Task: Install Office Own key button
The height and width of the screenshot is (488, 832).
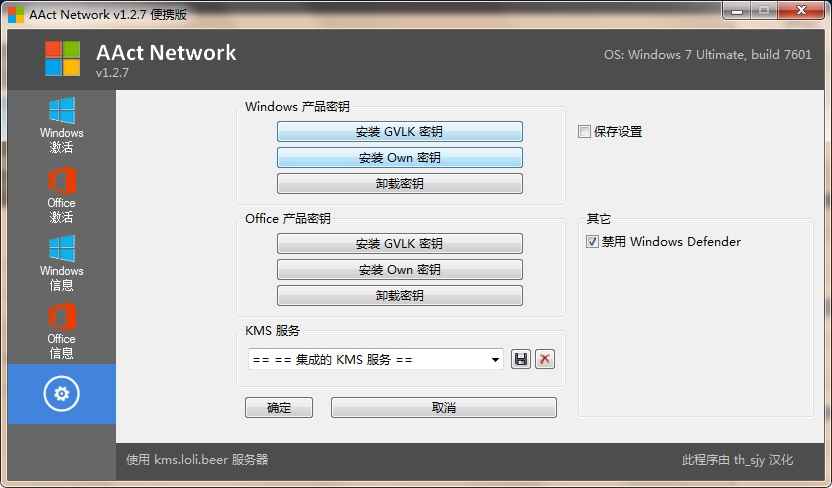Action: coord(400,269)
